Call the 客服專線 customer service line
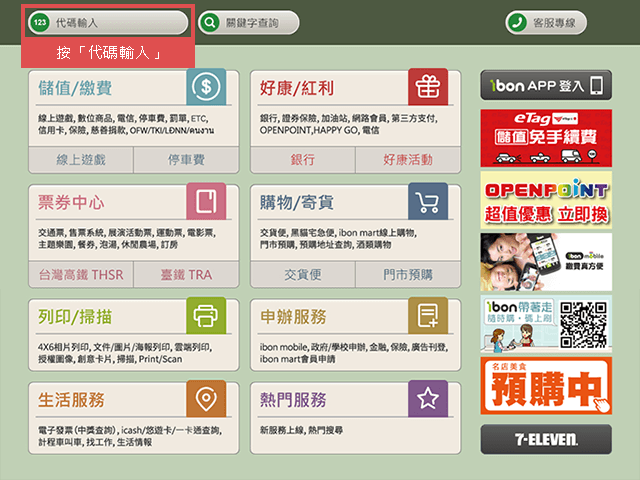 [x=546, y=22]
